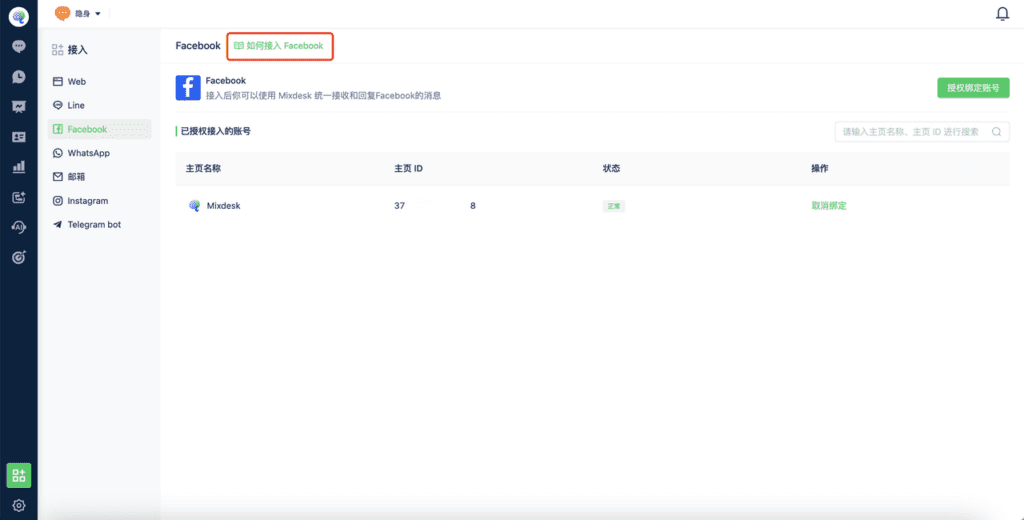1024x520 pixels.
Task: Select the Facebook channel menu item
Action: point(99,129)
